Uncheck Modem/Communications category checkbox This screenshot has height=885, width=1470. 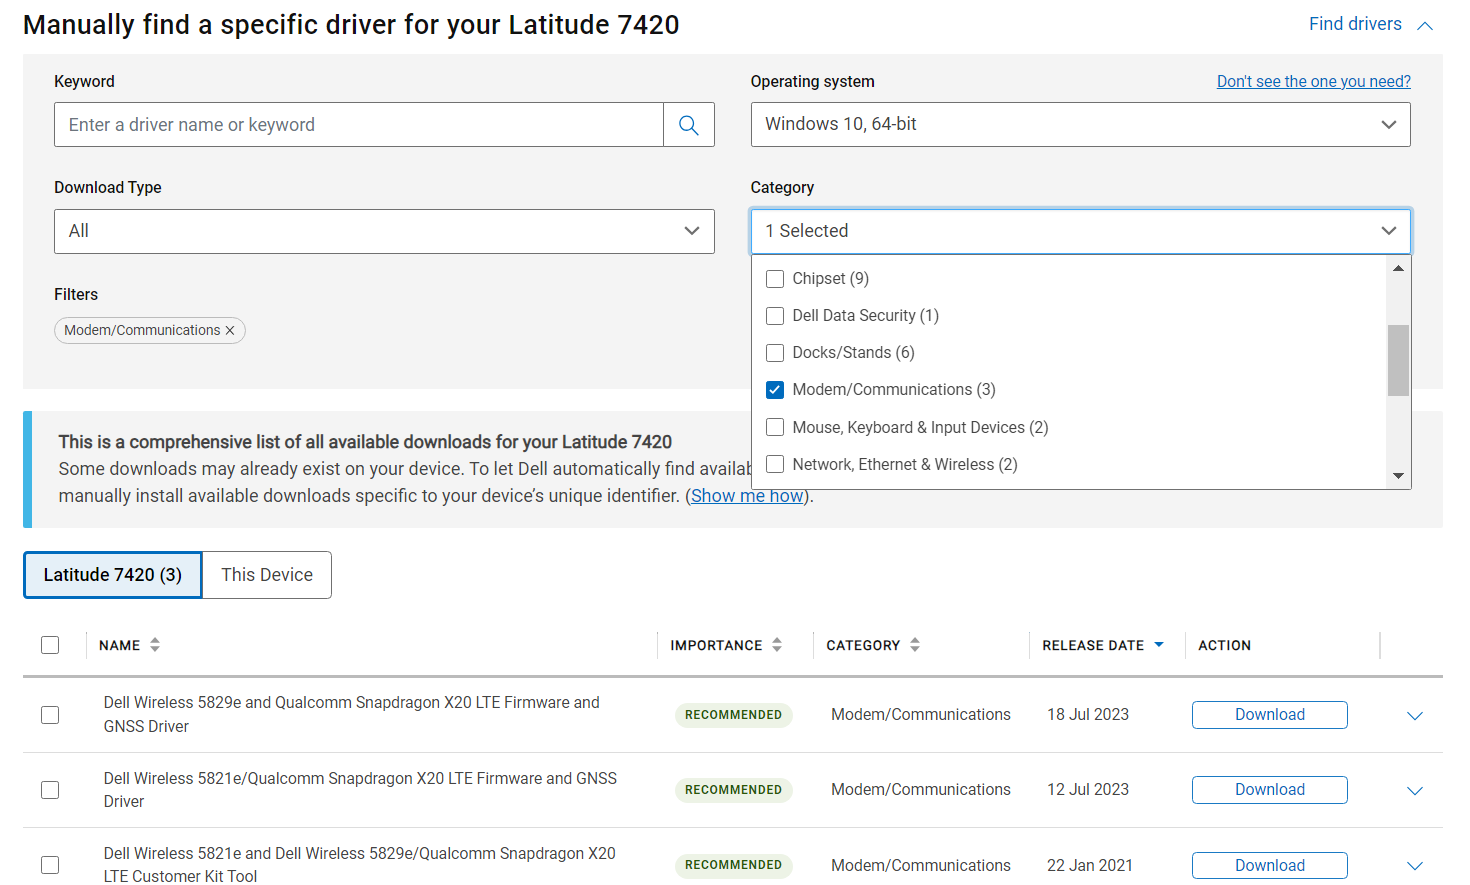point(775,390)
